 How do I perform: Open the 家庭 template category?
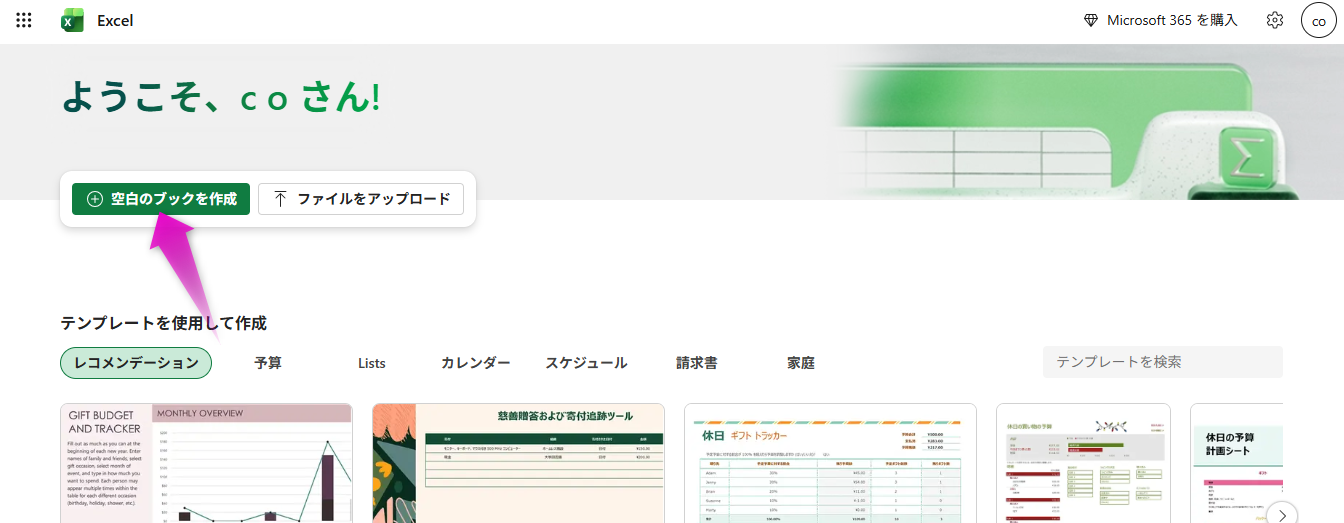point(800,363)
